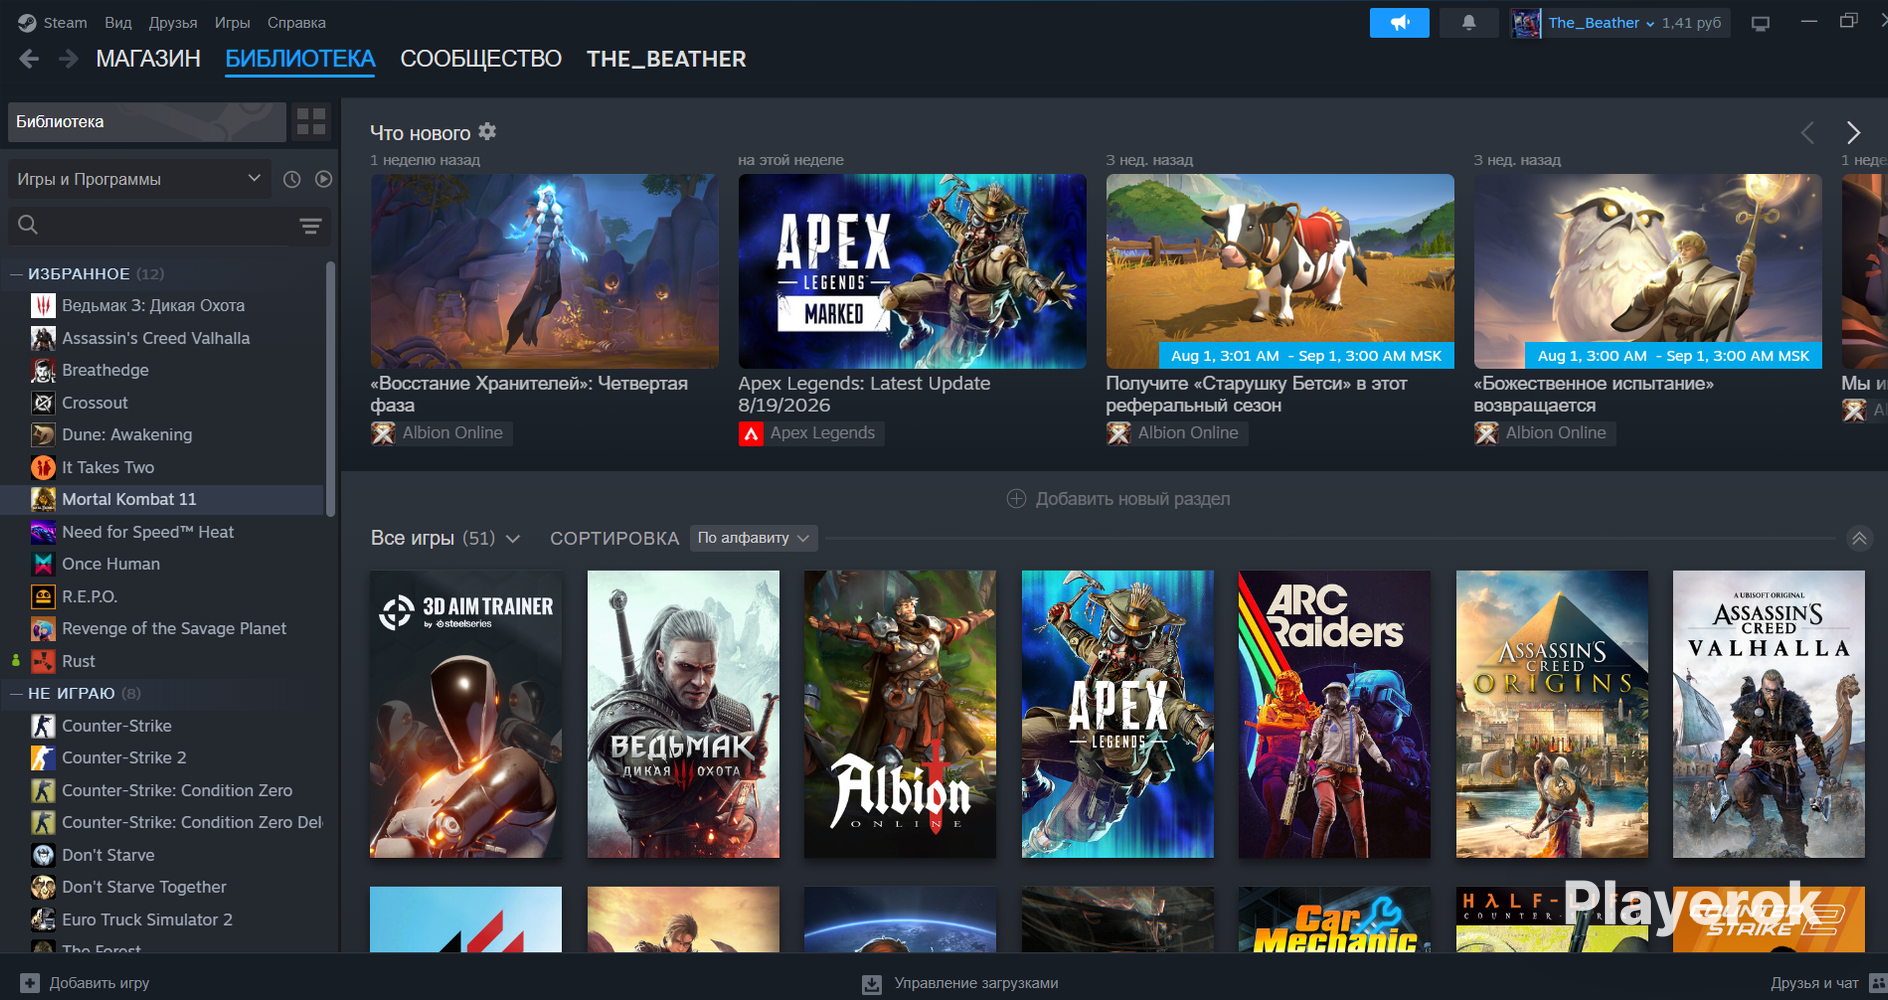Click the Библиотека home button

click(147, 122)
